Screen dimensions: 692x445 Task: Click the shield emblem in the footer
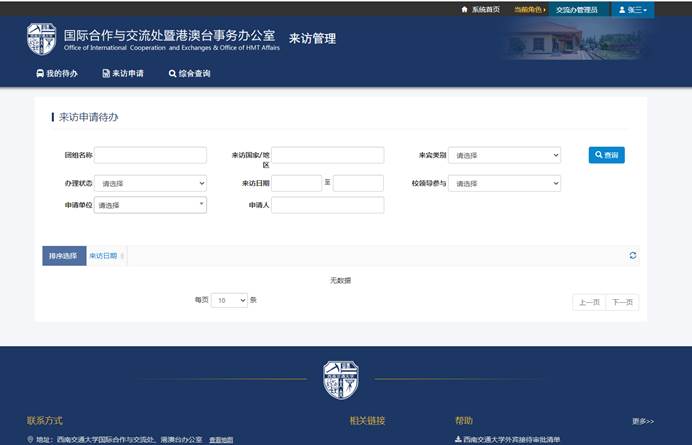point(341,380)
